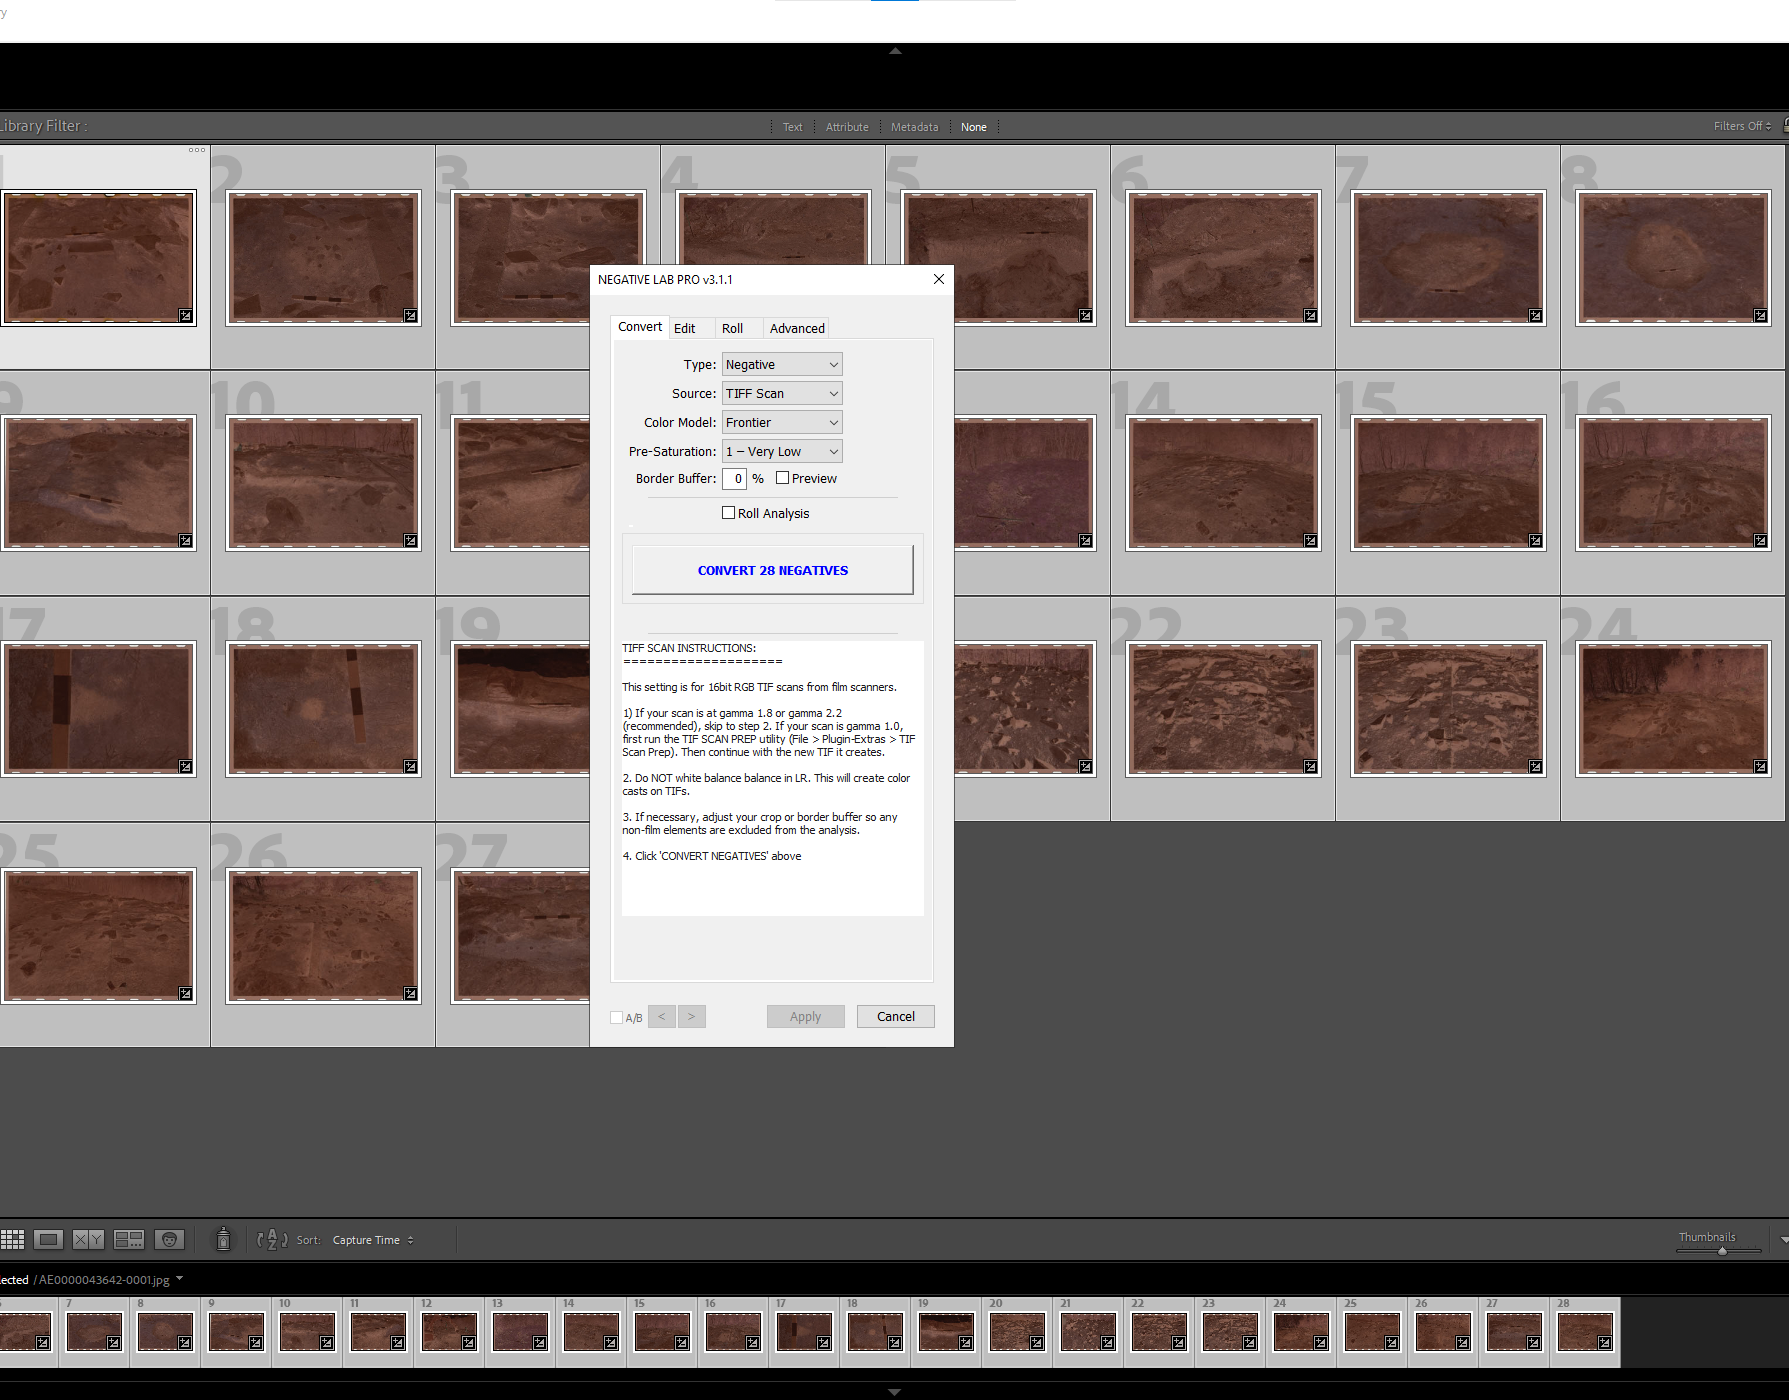
Task: Select the Metadata library filter
Action: tap(914, 127)
